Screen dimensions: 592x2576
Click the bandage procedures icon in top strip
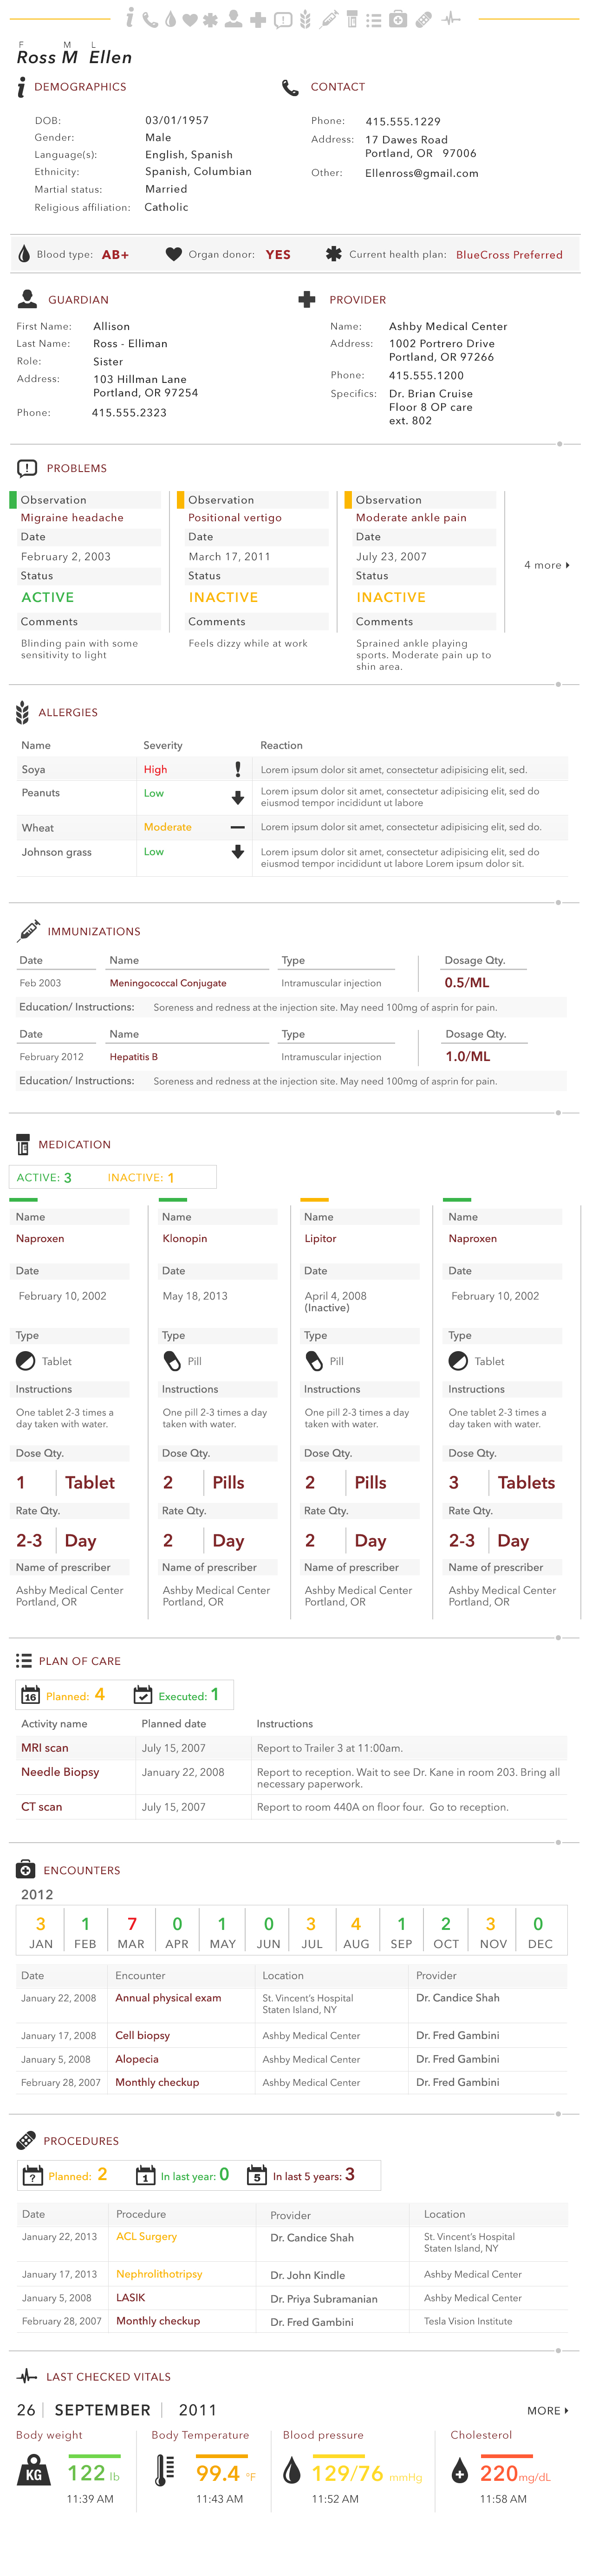[x=424, y=19]
